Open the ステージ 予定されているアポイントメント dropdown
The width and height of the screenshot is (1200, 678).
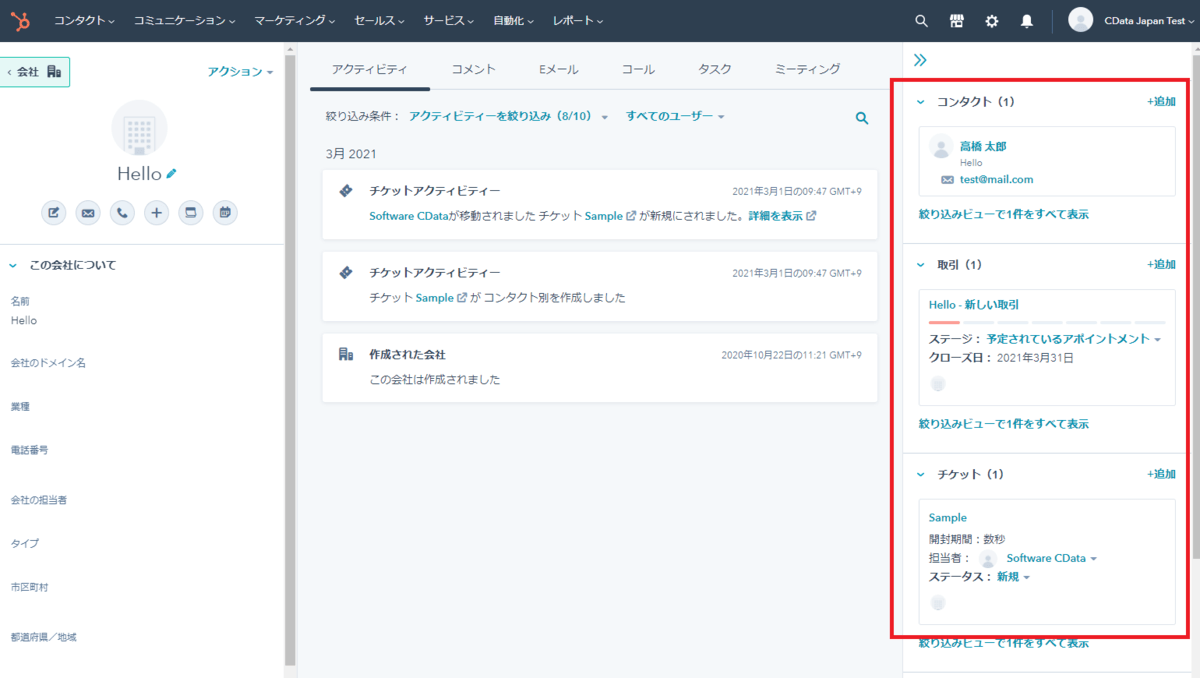click(1073, 339)
